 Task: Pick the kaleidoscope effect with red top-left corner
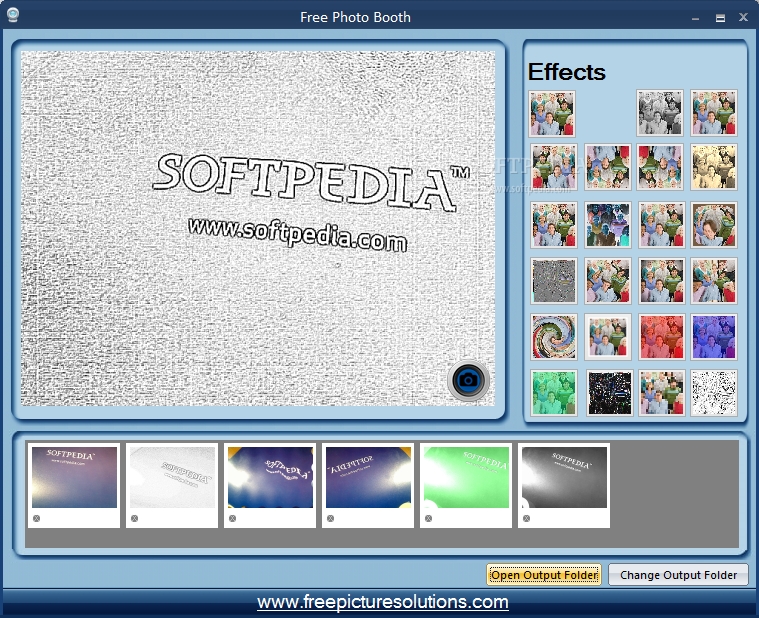point(659,167)
